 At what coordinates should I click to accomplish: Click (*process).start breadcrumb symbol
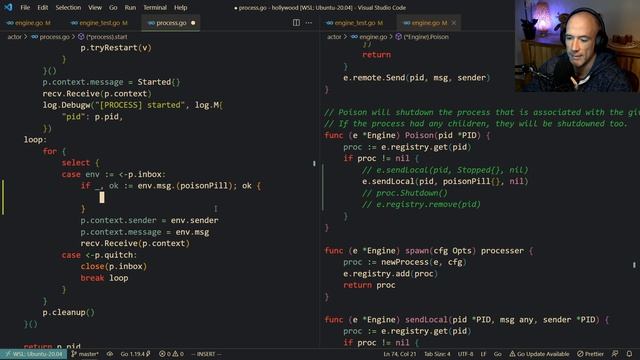pyautogui.click(x=107, y=37)
